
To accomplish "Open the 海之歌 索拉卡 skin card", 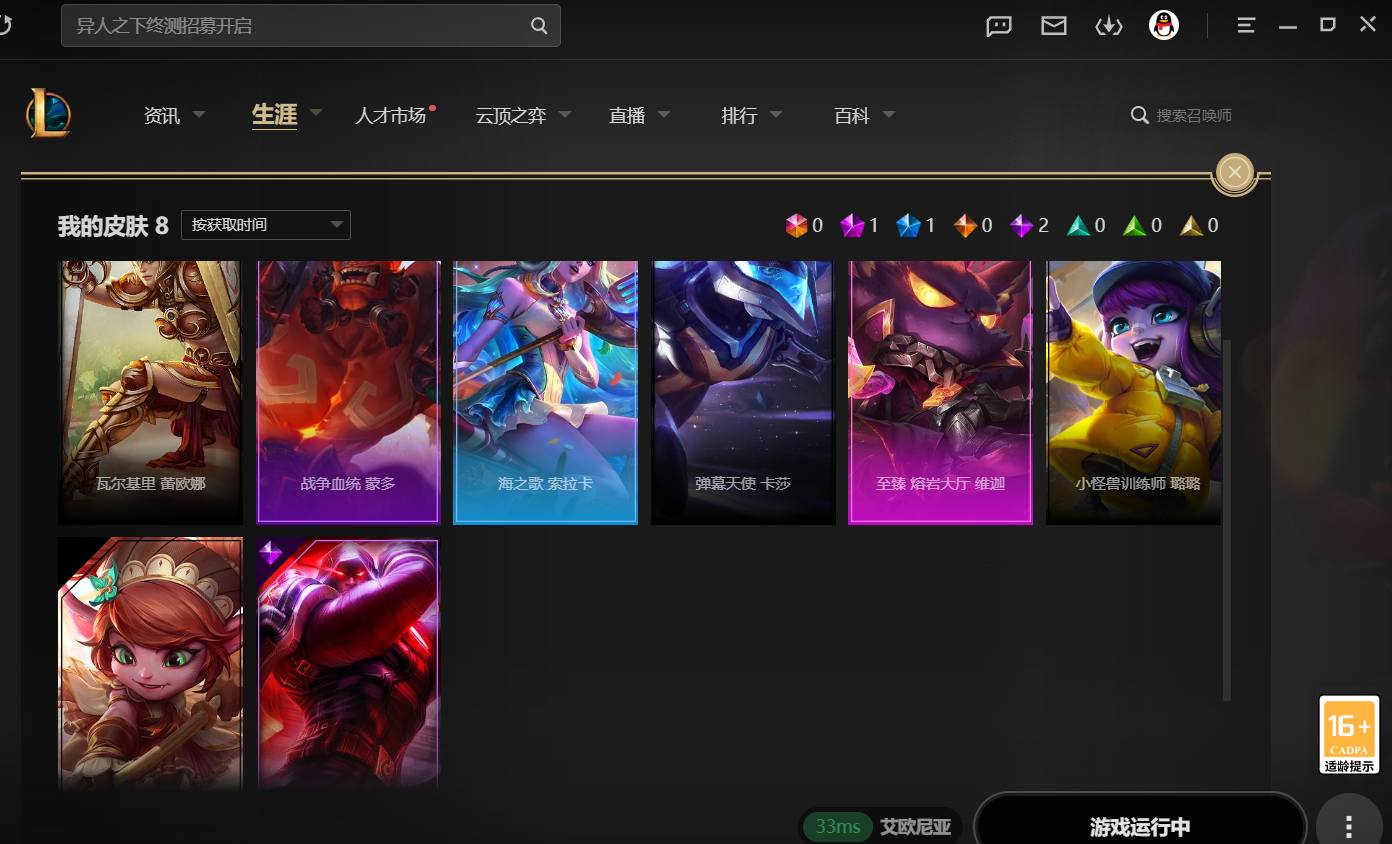I will tap(545, 392).
